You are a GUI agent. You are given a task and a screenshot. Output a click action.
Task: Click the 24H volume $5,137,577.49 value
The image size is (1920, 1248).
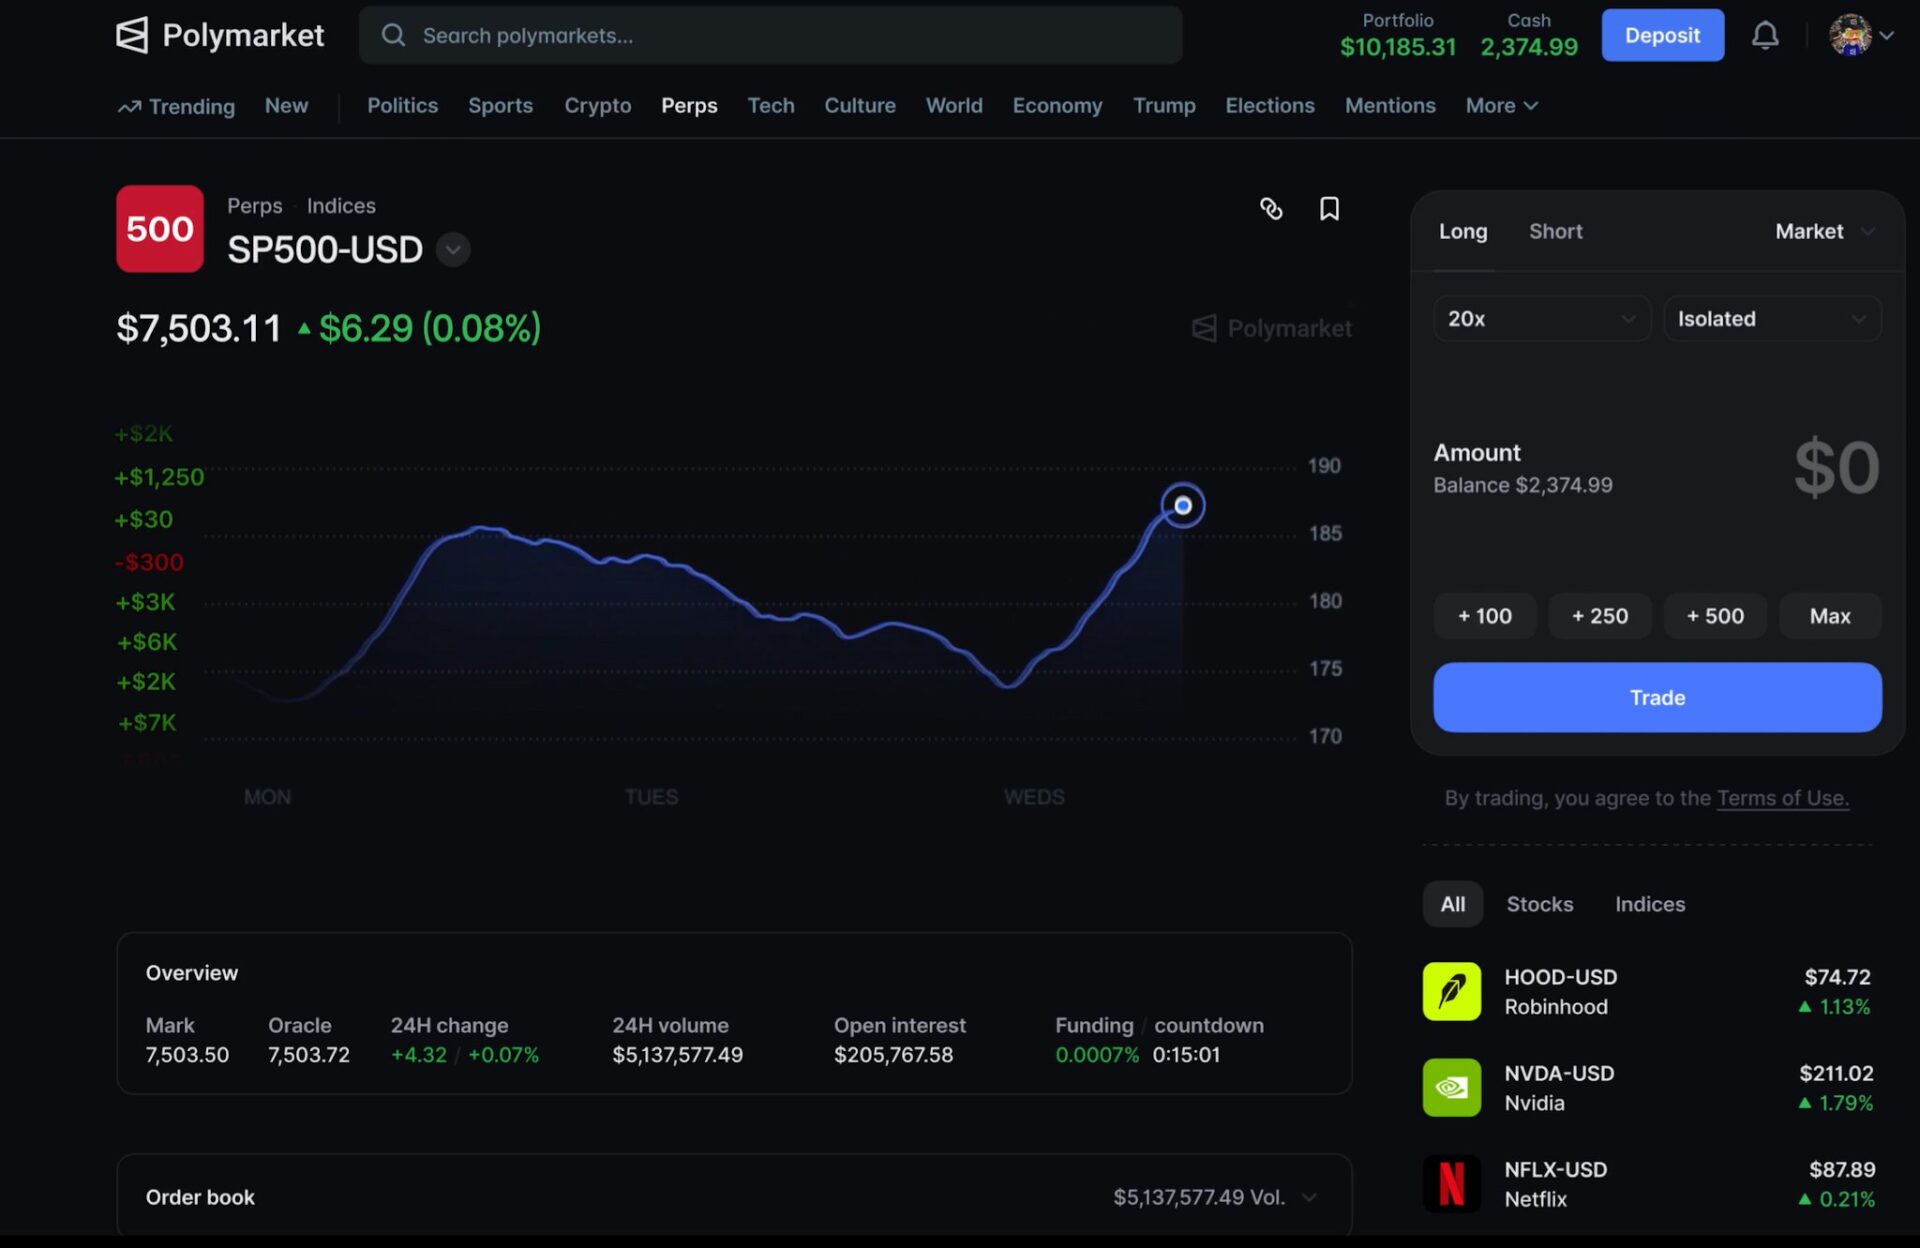(677, 1055)
